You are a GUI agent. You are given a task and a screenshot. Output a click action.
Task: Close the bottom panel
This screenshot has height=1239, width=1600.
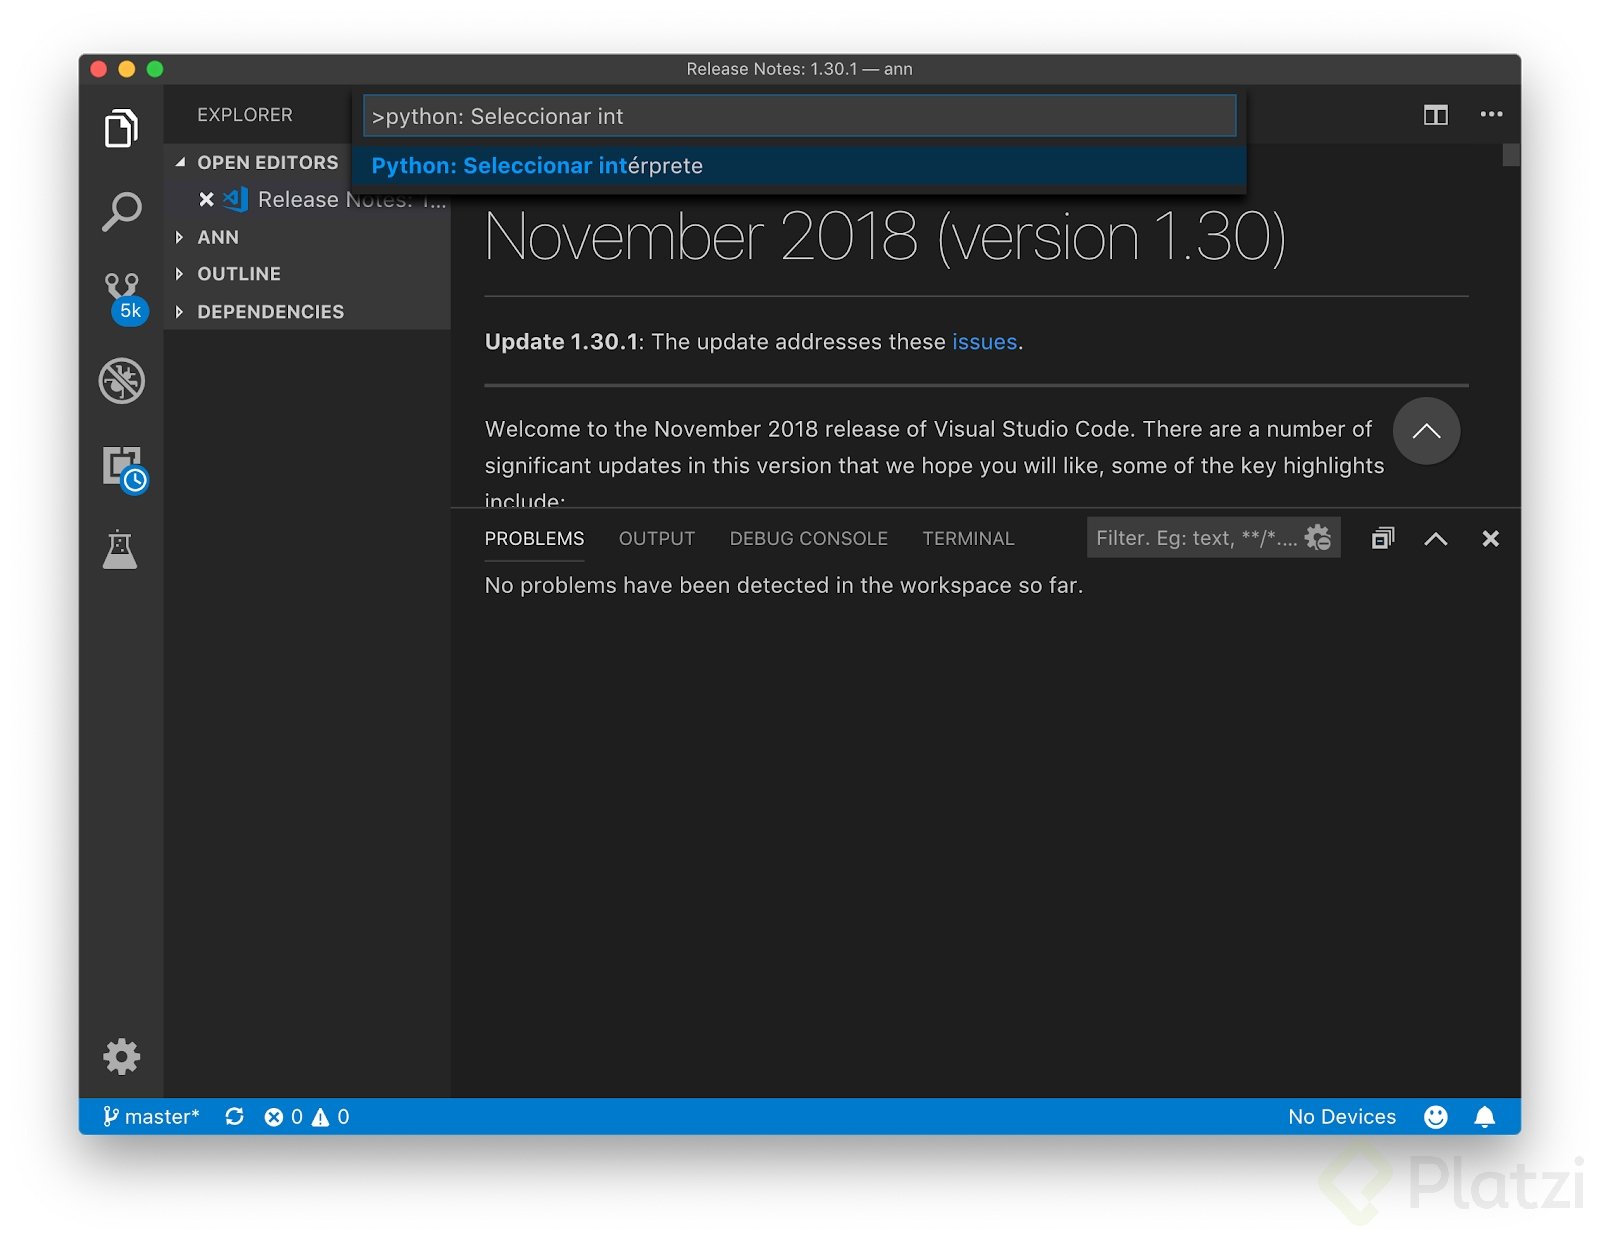[1490, 539]
